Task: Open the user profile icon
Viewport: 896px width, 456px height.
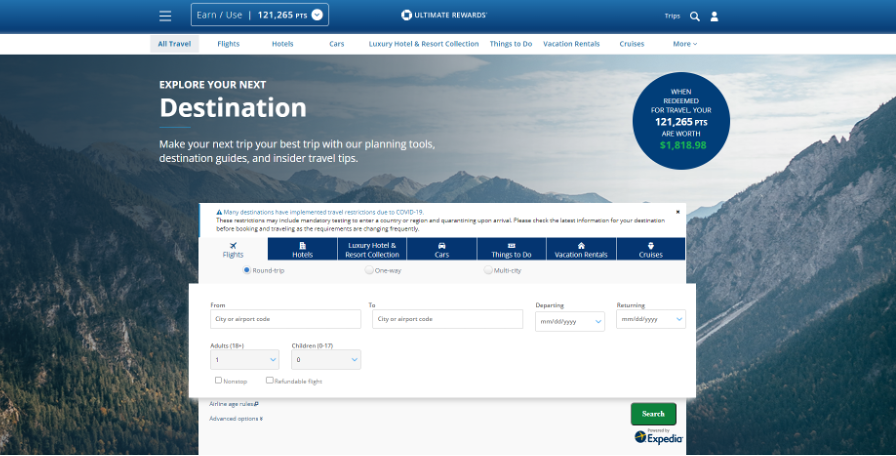Action: pos(714,16)
